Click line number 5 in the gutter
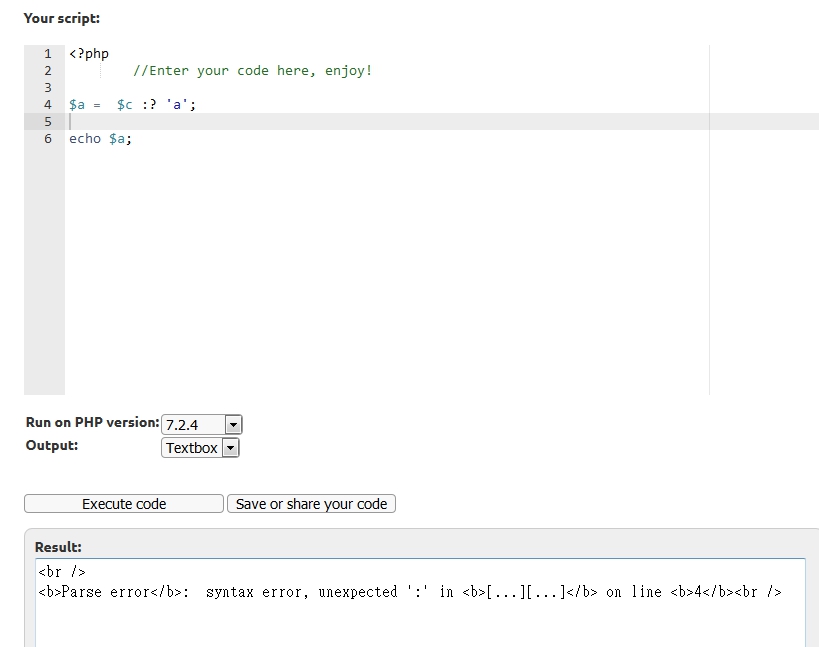Screen dimensions: 819x647 [x=47, y=122]
